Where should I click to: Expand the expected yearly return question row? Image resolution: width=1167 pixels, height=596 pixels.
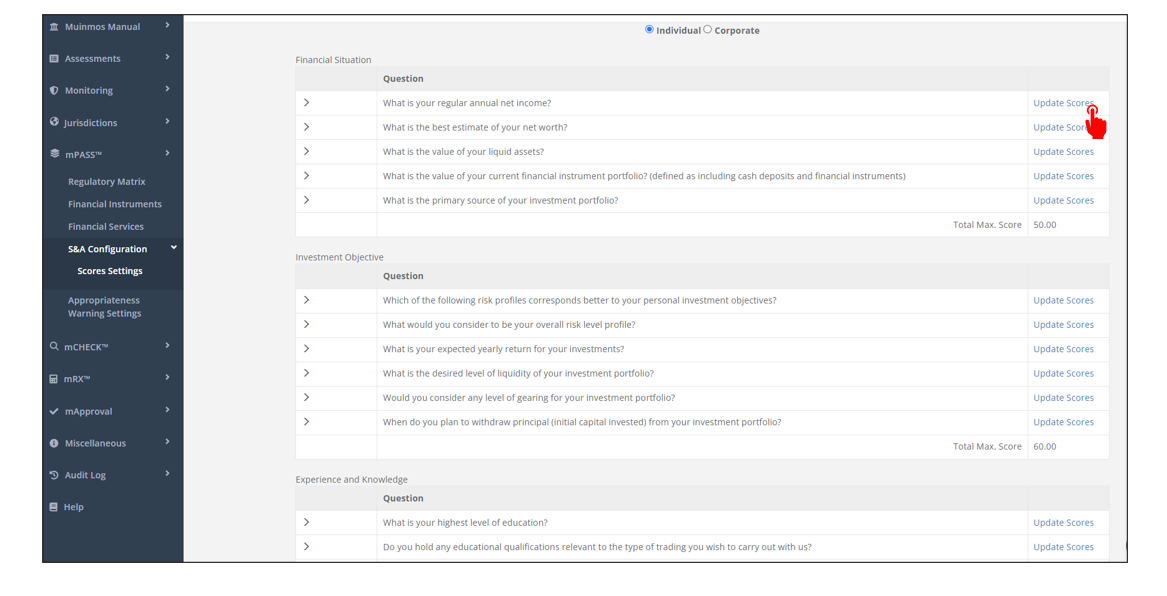(307, 349)
